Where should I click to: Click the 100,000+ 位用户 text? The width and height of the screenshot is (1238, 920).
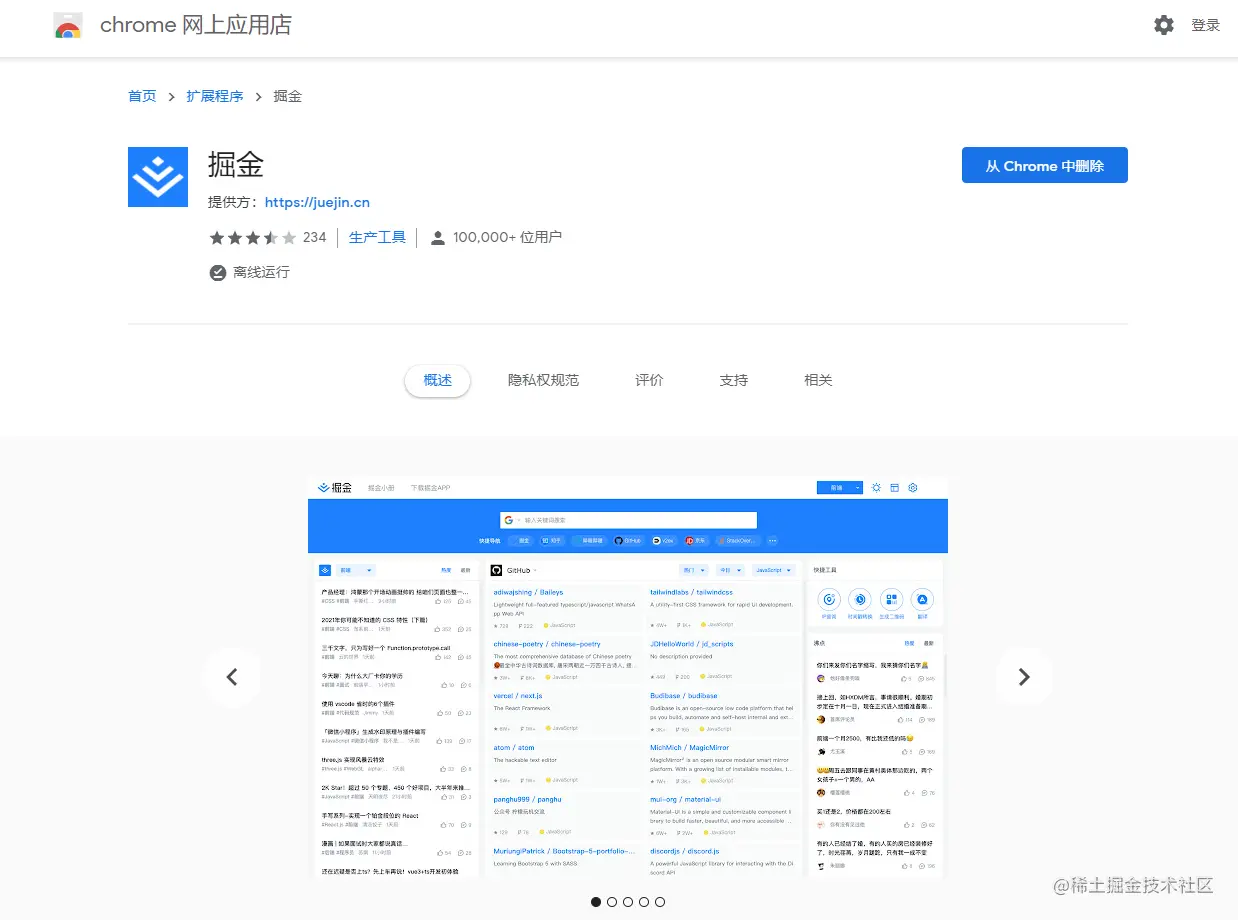click(x=507, y=237)
